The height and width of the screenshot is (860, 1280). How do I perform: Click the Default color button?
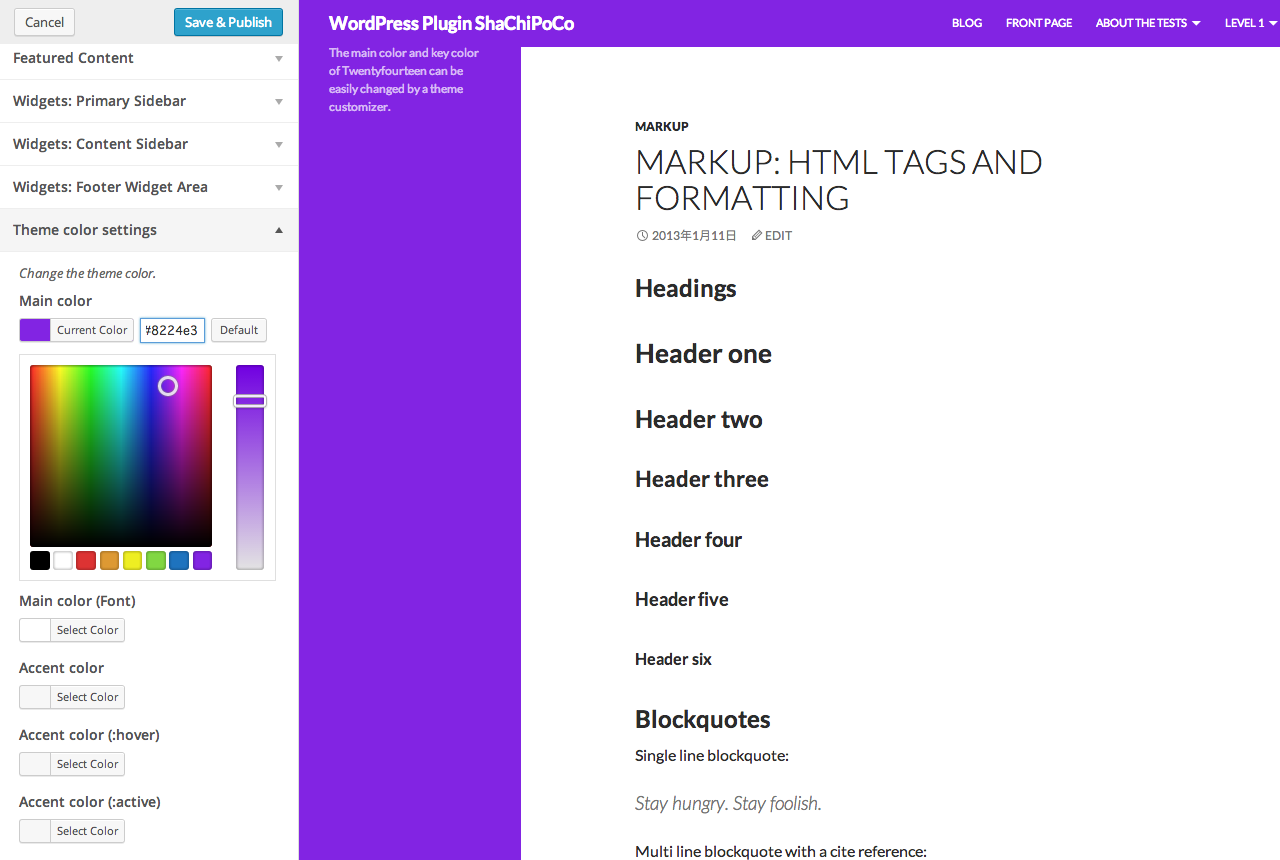pos(239,330)
